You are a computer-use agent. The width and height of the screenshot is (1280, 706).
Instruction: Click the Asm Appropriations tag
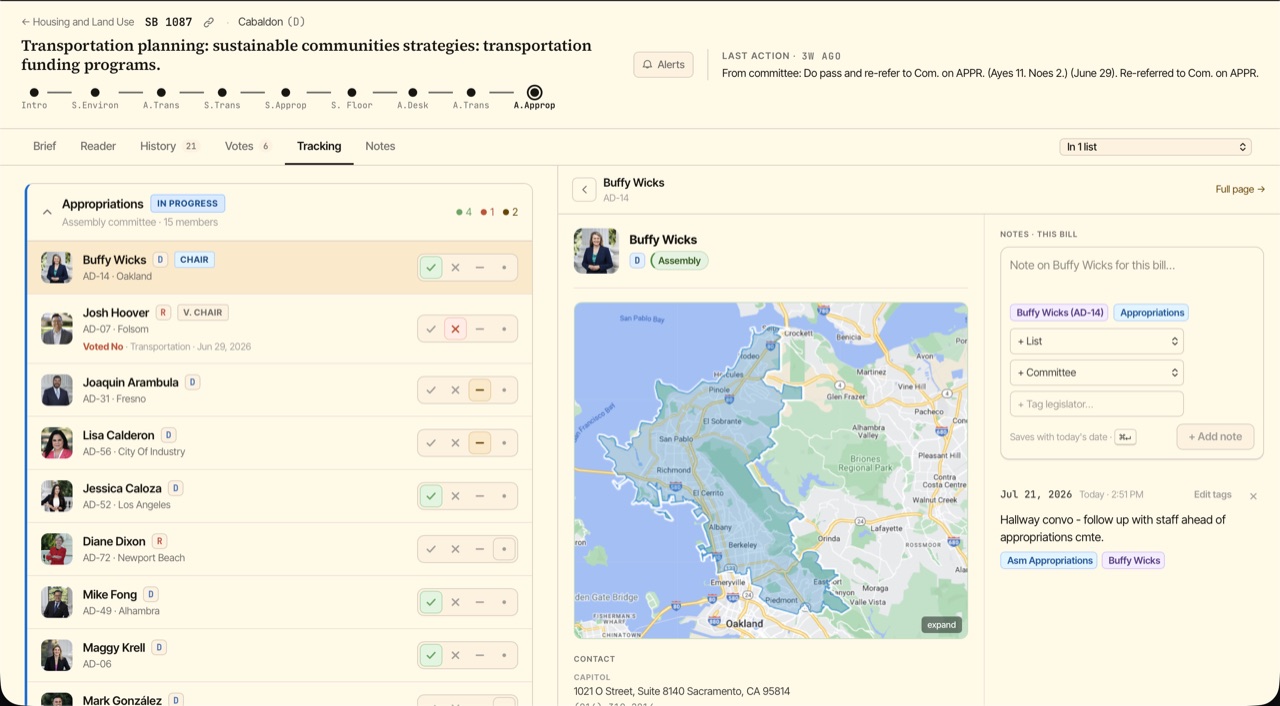[1049, 561]
